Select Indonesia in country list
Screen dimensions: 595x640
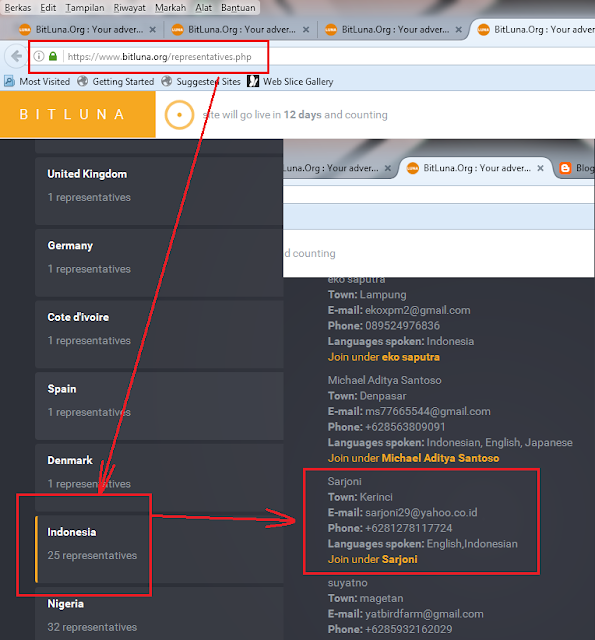(159, 549)
